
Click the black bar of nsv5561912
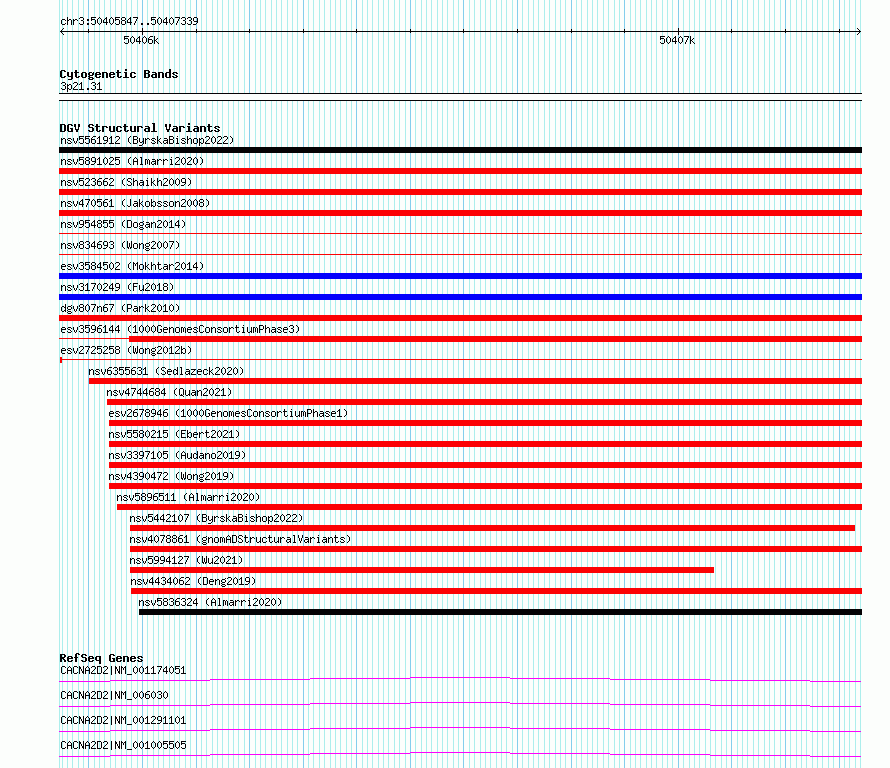pyautogui.click(x=460, y=150)
